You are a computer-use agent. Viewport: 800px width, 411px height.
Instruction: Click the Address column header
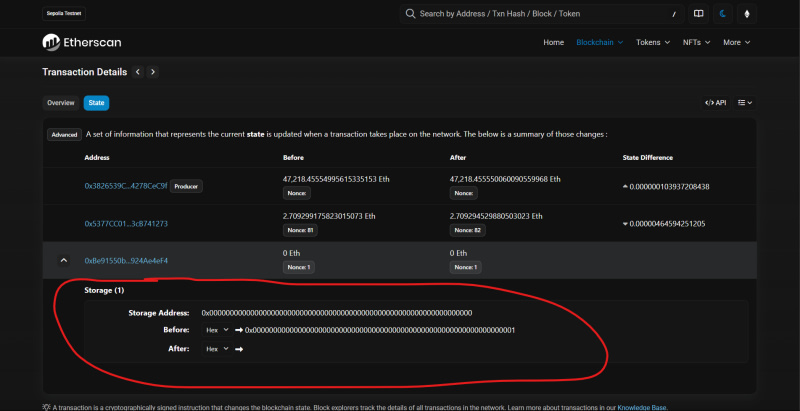(97, 158)
